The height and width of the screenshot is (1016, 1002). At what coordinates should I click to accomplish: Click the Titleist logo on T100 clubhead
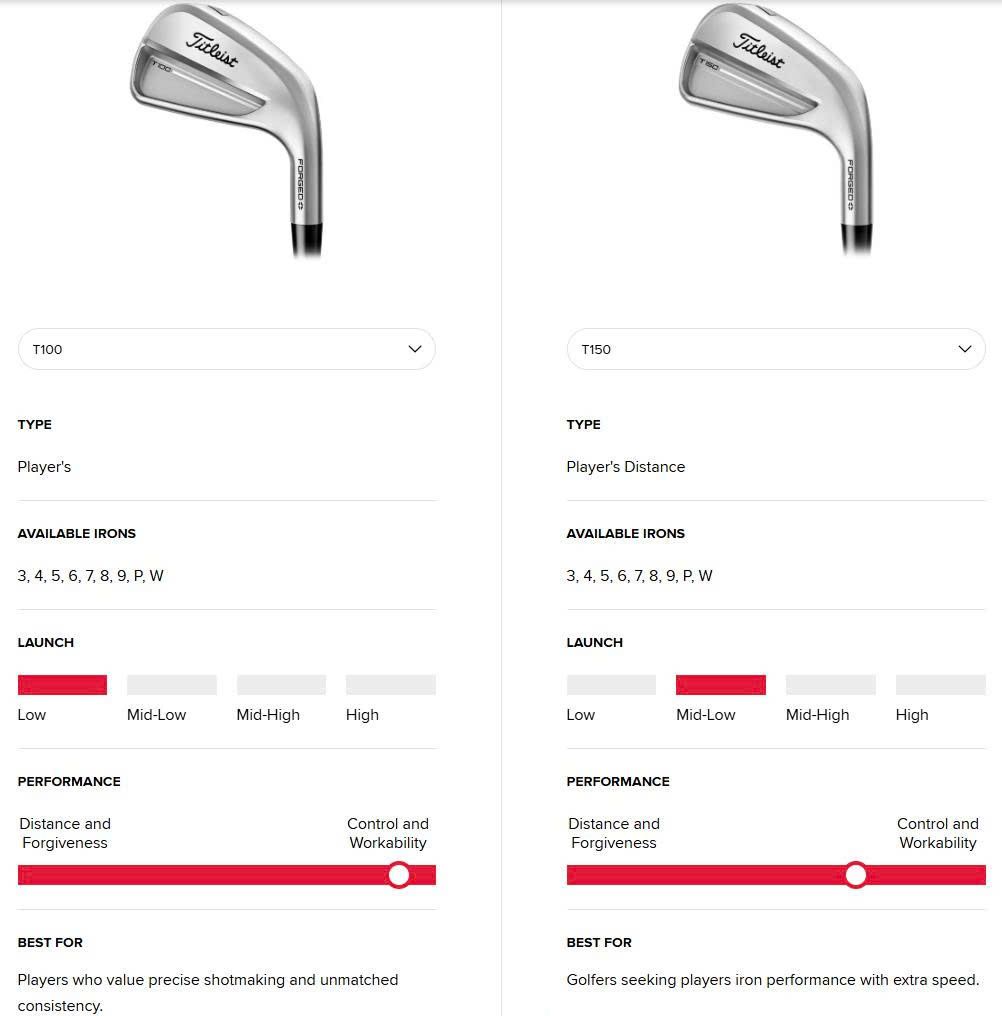212,50
